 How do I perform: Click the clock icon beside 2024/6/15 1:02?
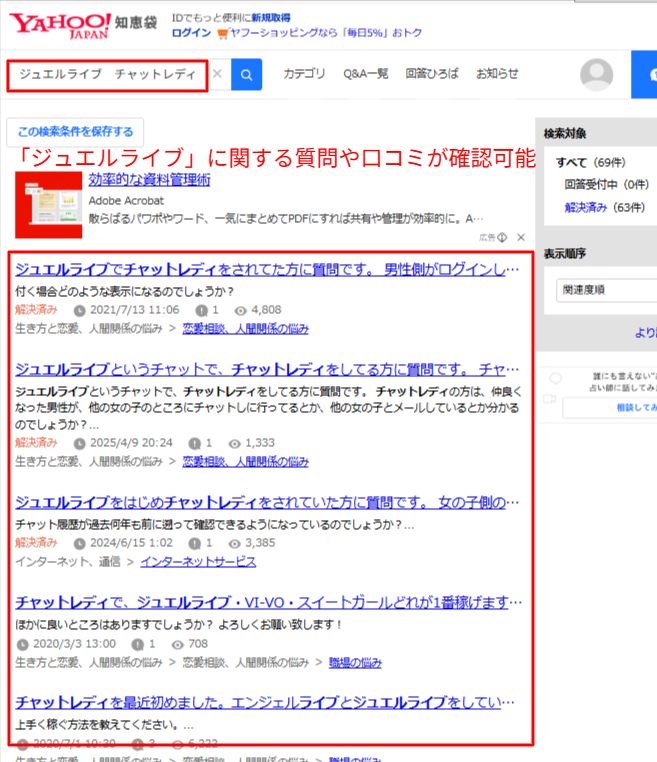(x=79, y=543)
